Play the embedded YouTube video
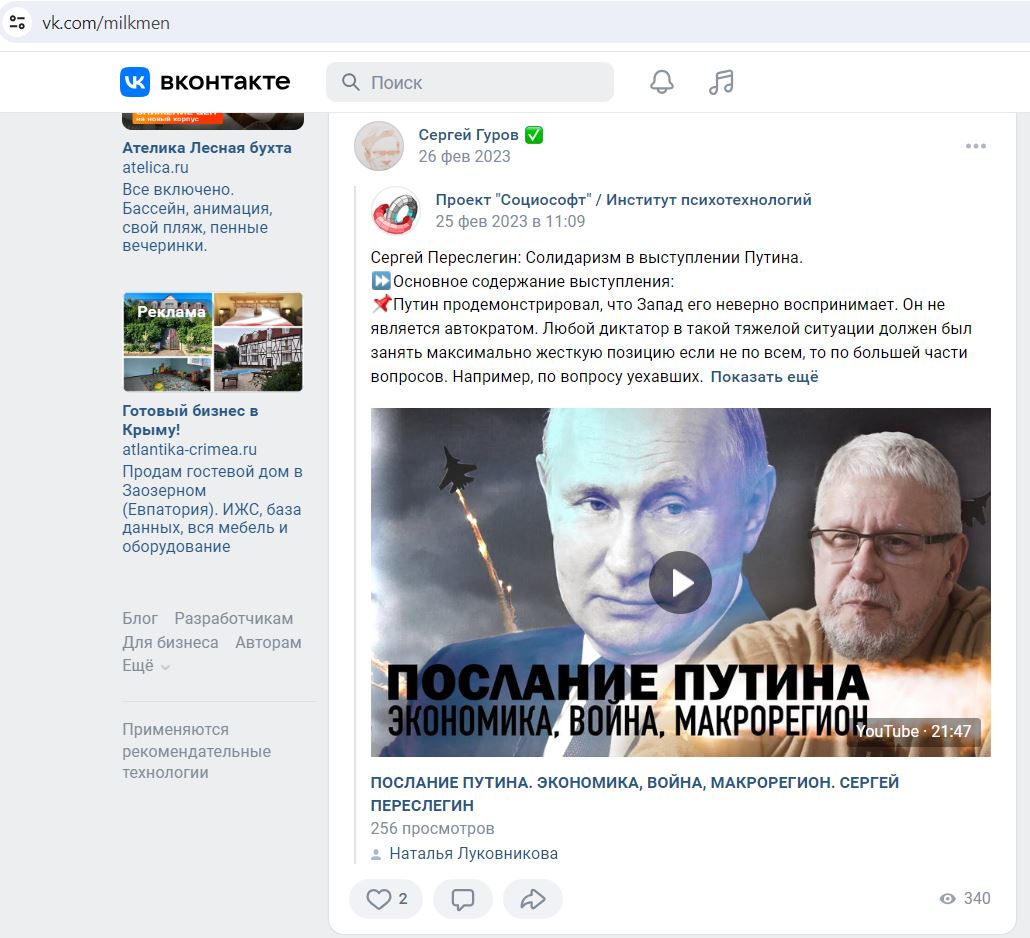 680,582
